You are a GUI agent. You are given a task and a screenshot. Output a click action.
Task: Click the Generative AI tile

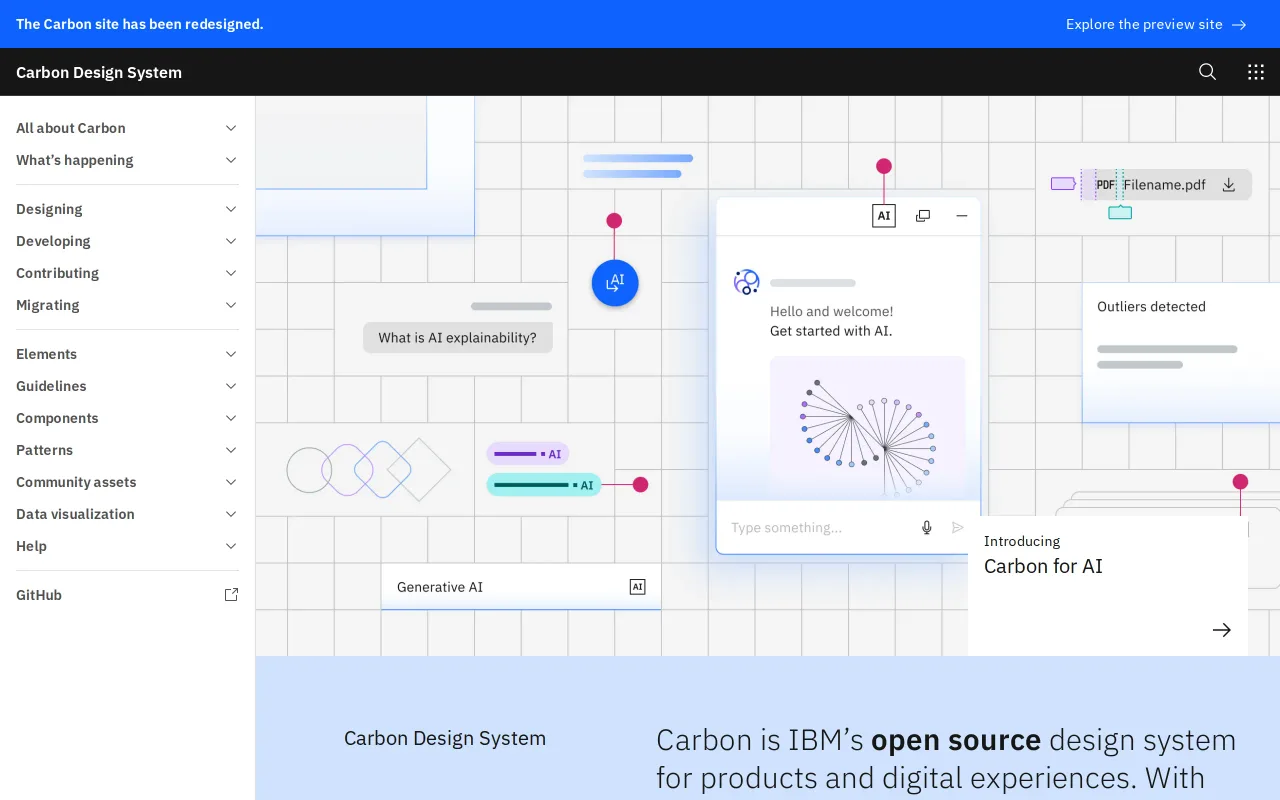(x=521, y=587)
